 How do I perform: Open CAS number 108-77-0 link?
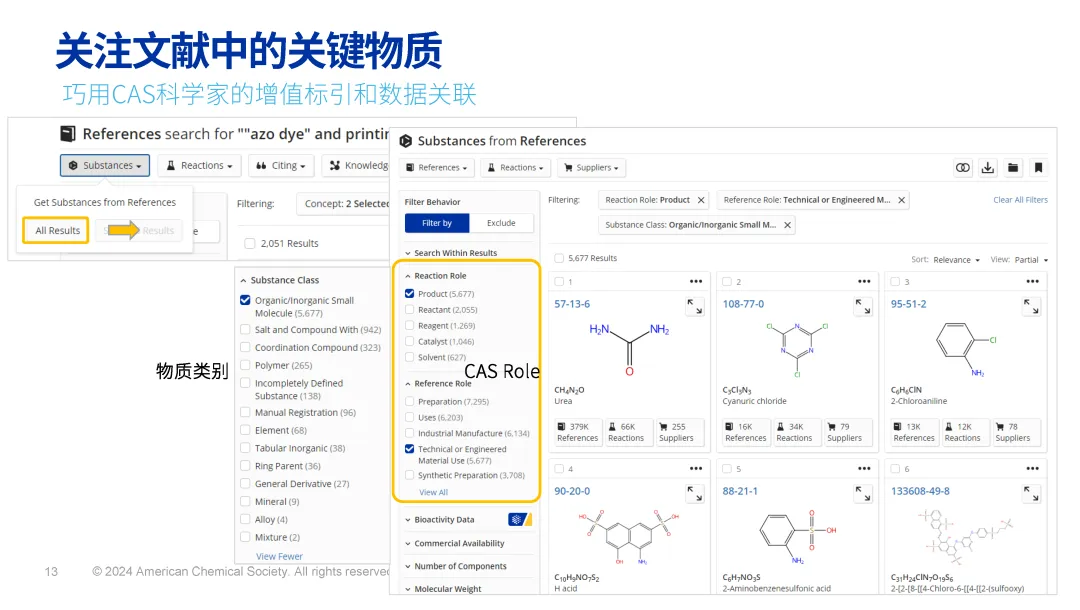click(x=743, y=304)
